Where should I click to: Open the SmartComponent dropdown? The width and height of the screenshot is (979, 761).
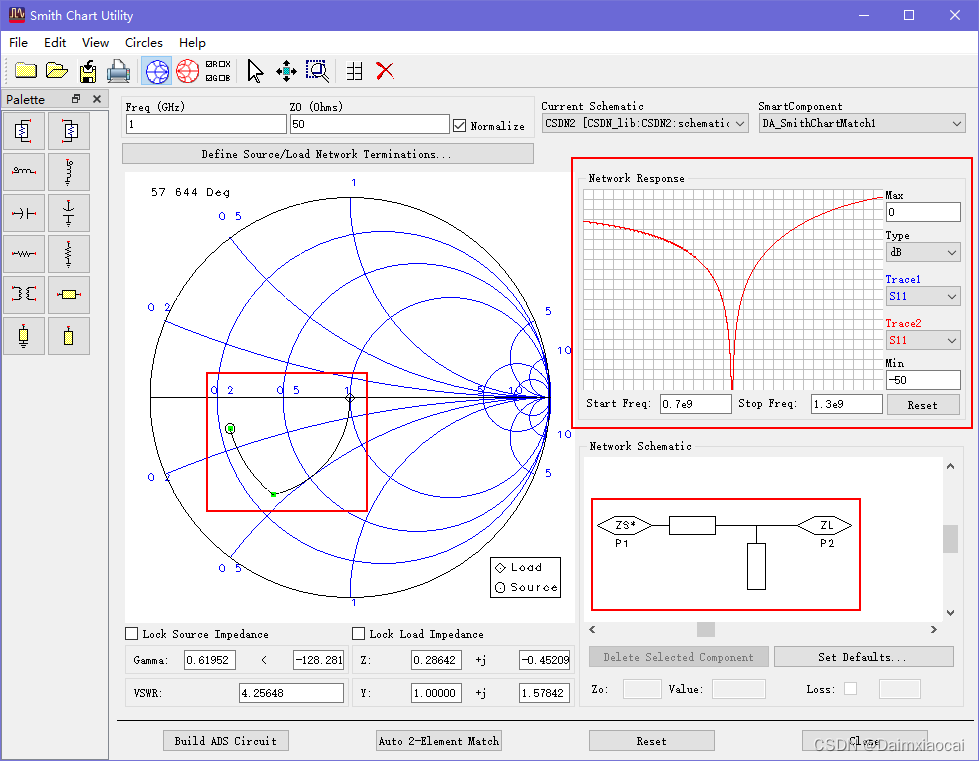point(862,123)
